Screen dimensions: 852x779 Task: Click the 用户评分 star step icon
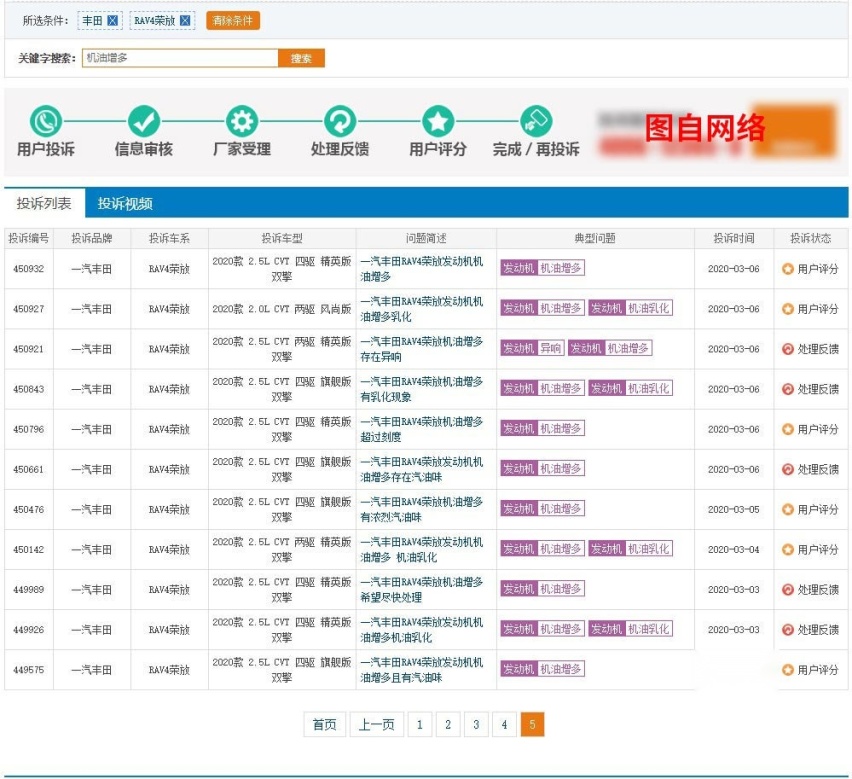click(x=438, y=121)
